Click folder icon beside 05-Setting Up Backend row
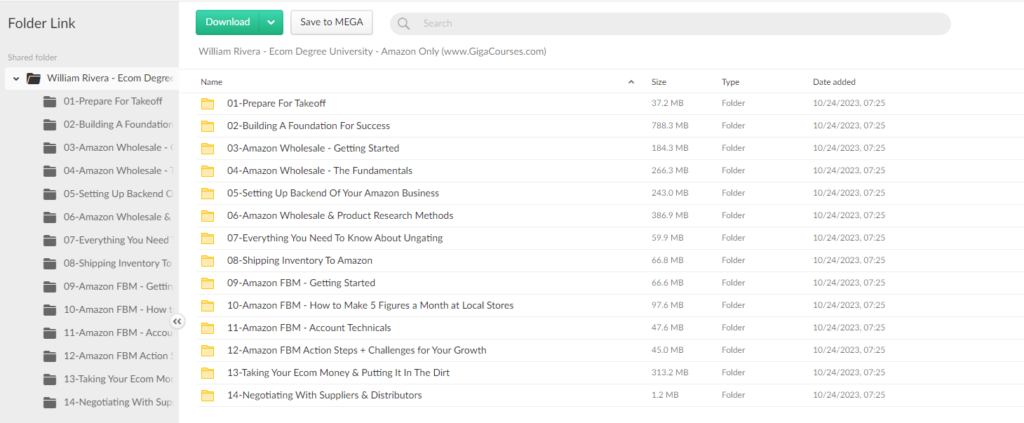The image size is (1024, 423). pos(208,193)
